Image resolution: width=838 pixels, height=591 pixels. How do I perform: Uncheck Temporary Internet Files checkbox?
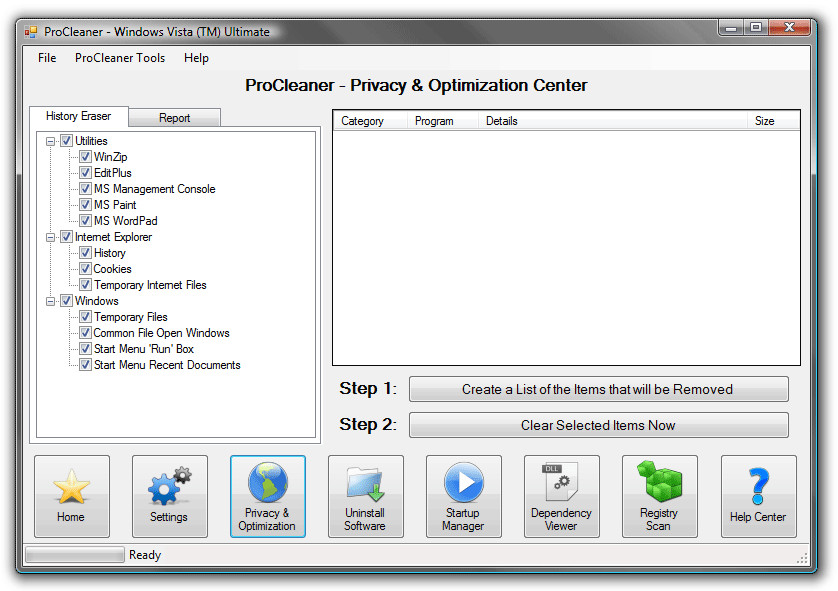(x=85, y=285)
